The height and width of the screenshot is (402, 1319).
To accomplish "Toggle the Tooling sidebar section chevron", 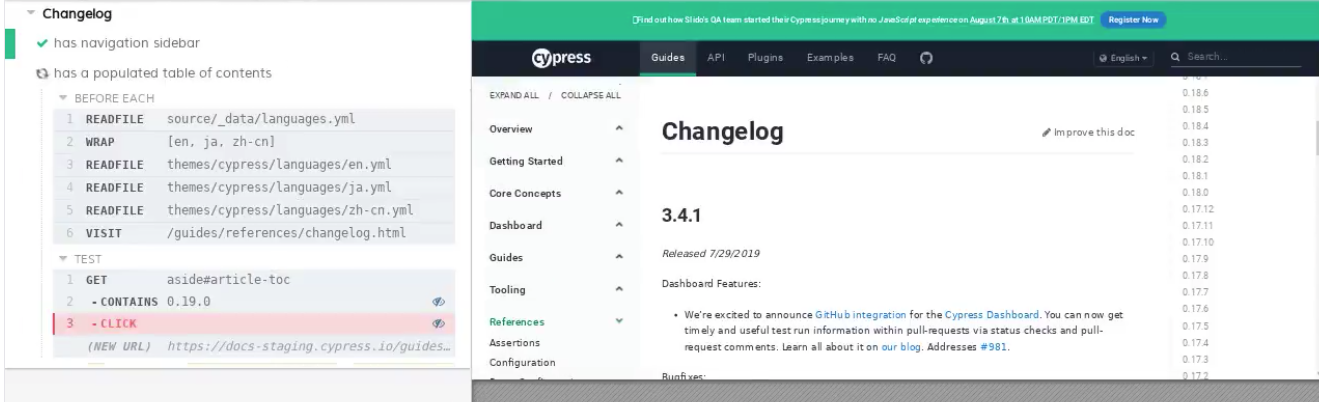I will pyautogui.click(x=619, y=290).
